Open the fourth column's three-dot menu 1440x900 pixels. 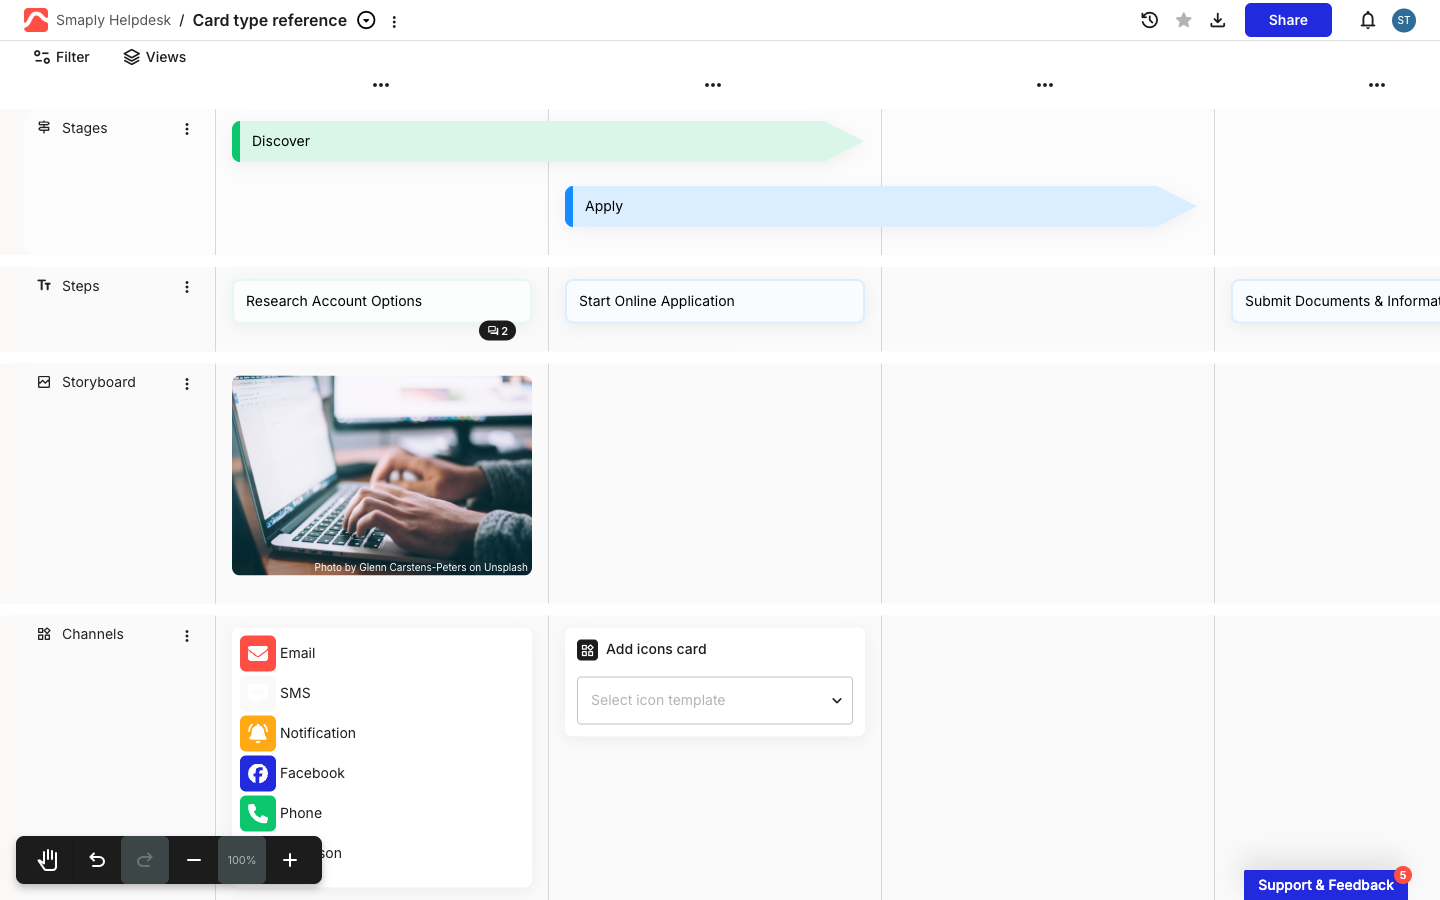click(1377, 85)
